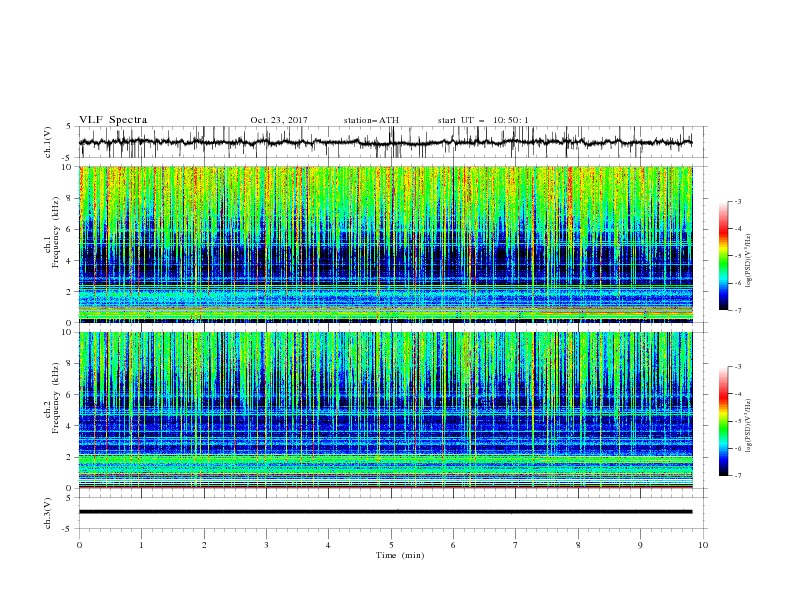Click time axis tick label "2"

coord(204,545)
